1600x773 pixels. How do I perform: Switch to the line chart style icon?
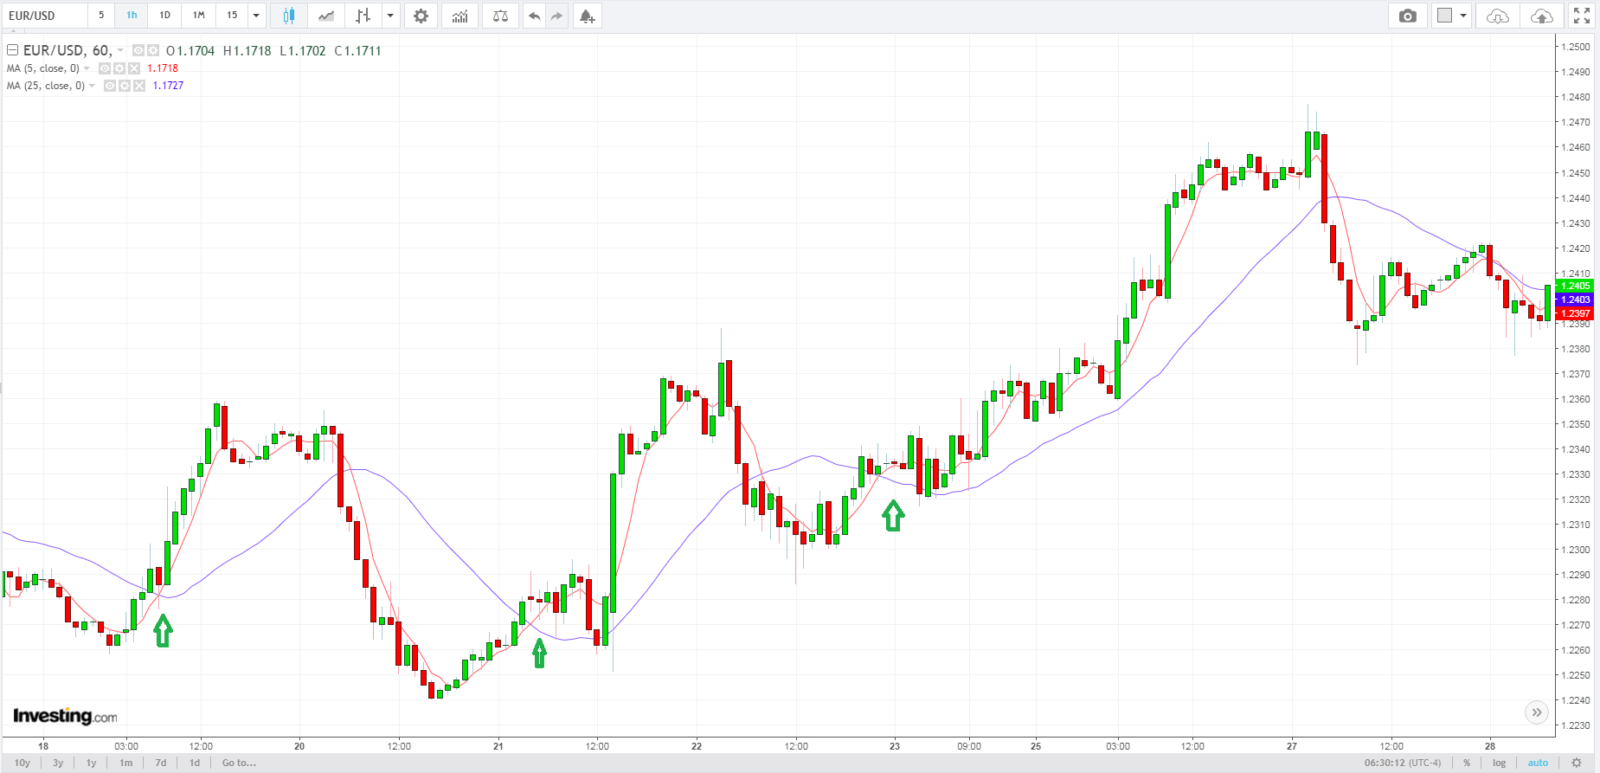326,16
